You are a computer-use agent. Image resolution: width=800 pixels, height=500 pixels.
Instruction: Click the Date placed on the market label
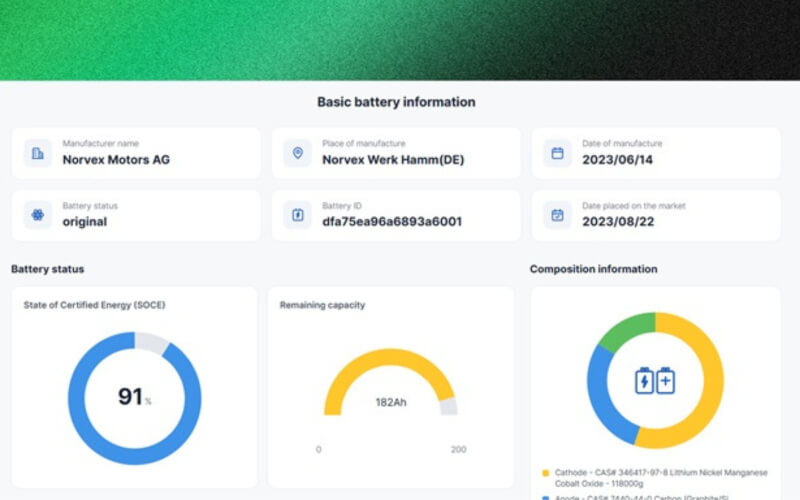[x=634, y=206]
